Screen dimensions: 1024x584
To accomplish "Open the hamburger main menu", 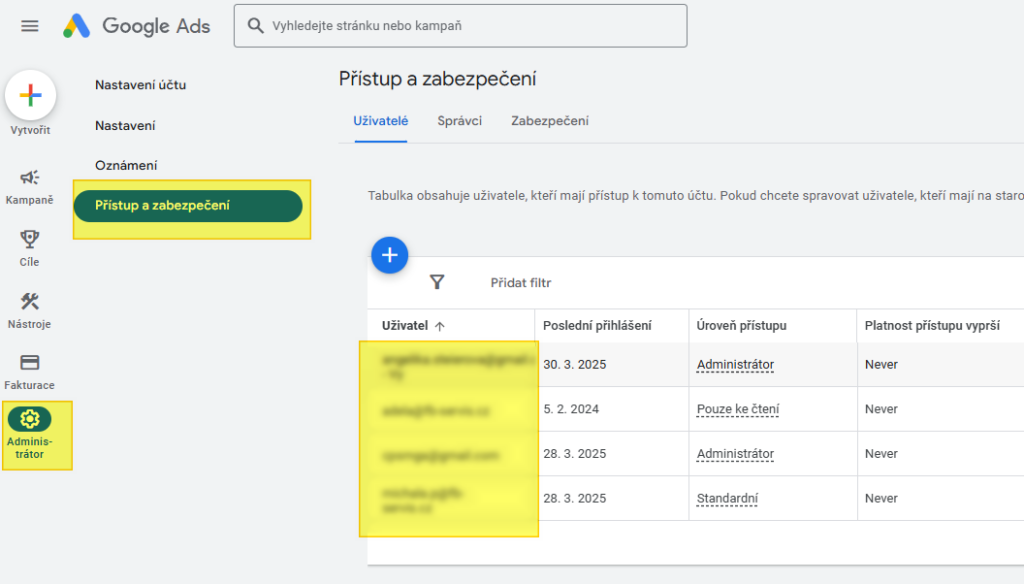I will pos(30,26).
